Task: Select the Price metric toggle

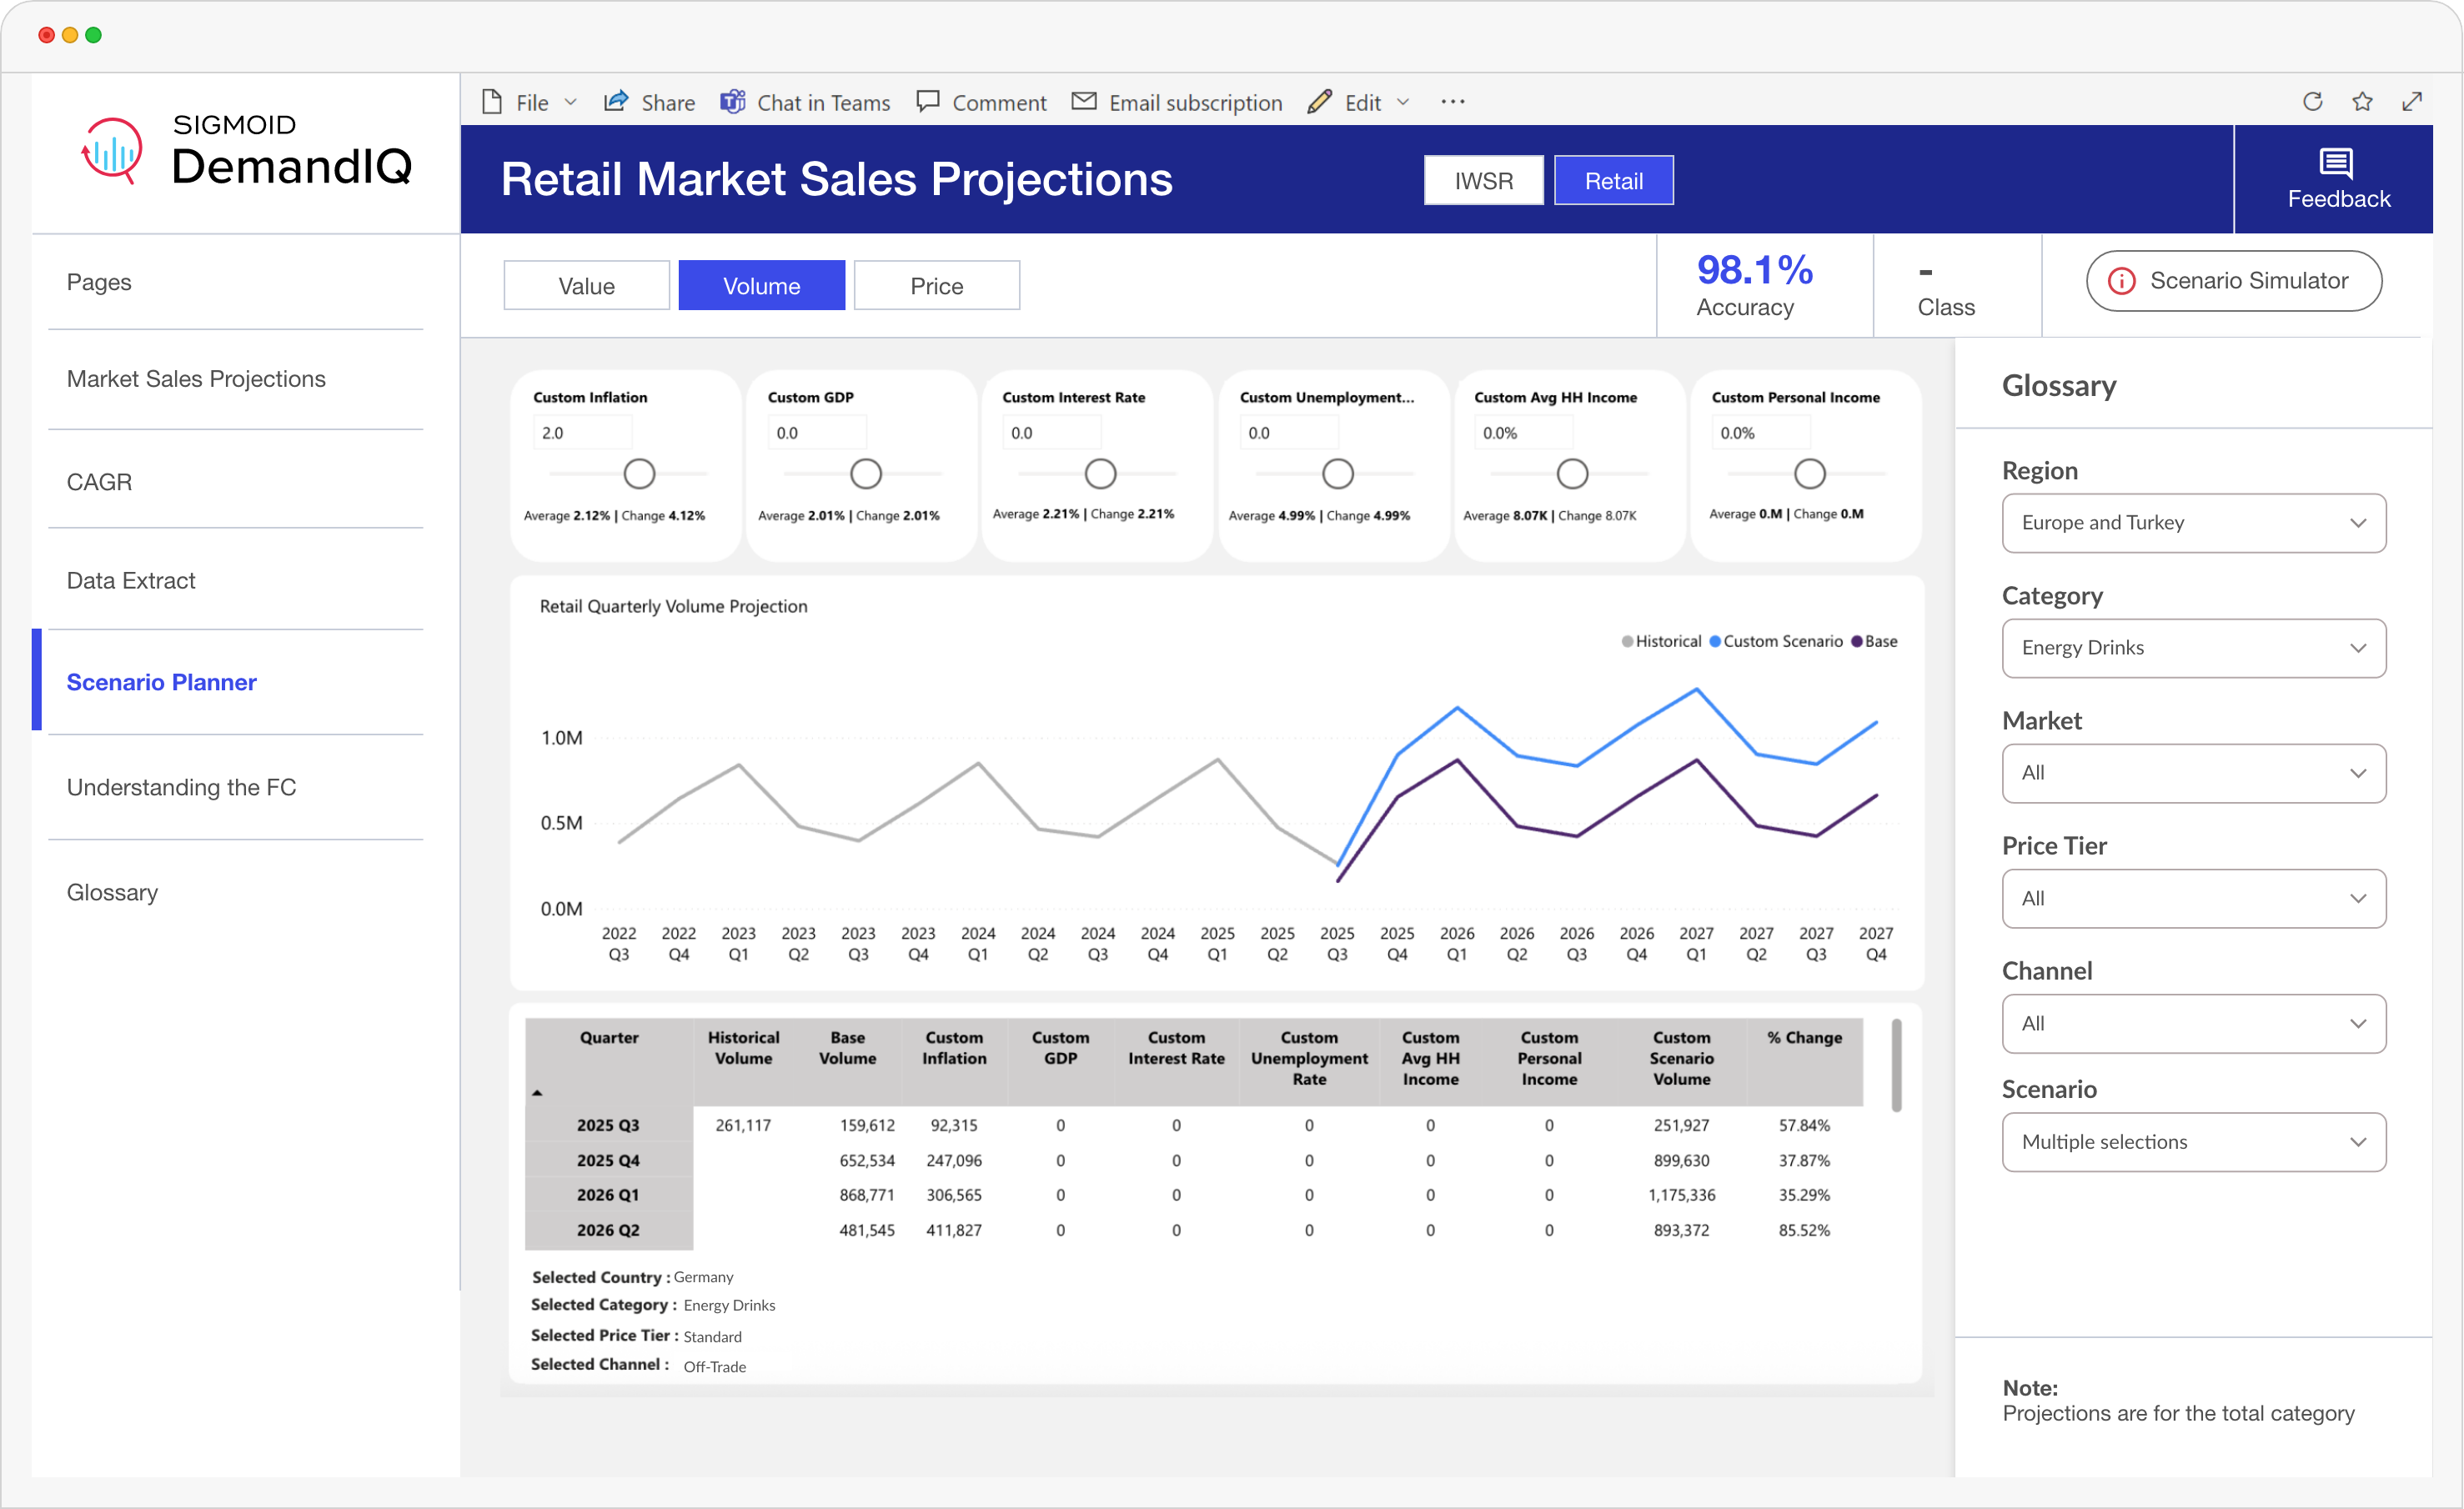Action: click(936, 286)
